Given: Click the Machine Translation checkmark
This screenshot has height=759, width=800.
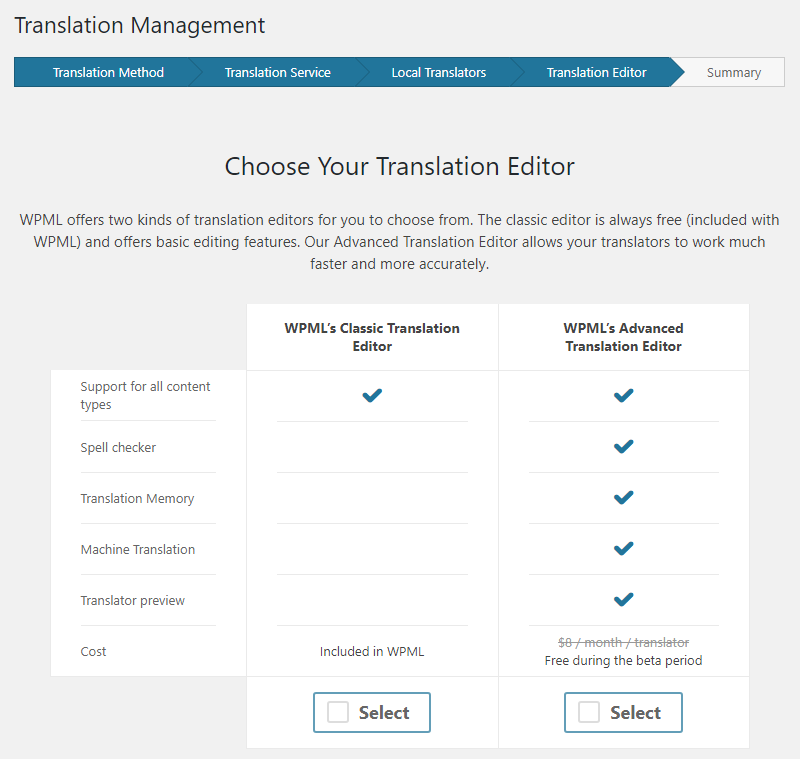Looking at the screenshot, I should [623, 548].
